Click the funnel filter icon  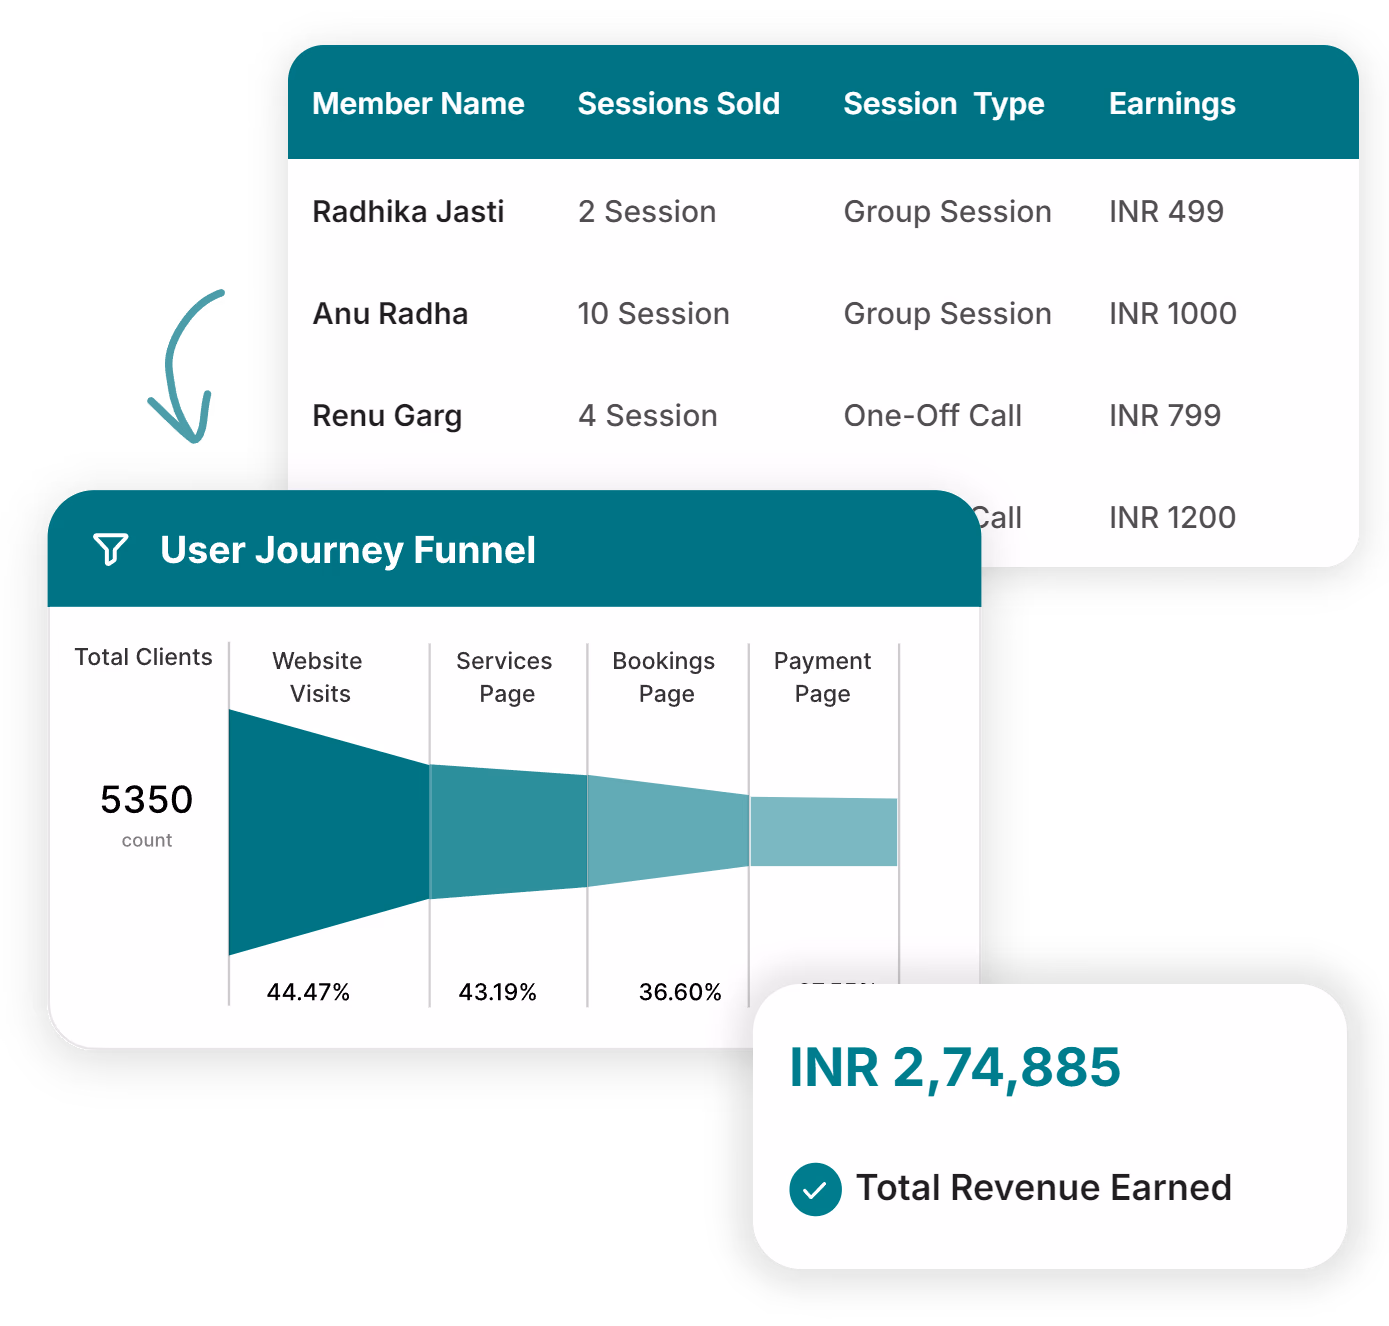click(111, 549)
